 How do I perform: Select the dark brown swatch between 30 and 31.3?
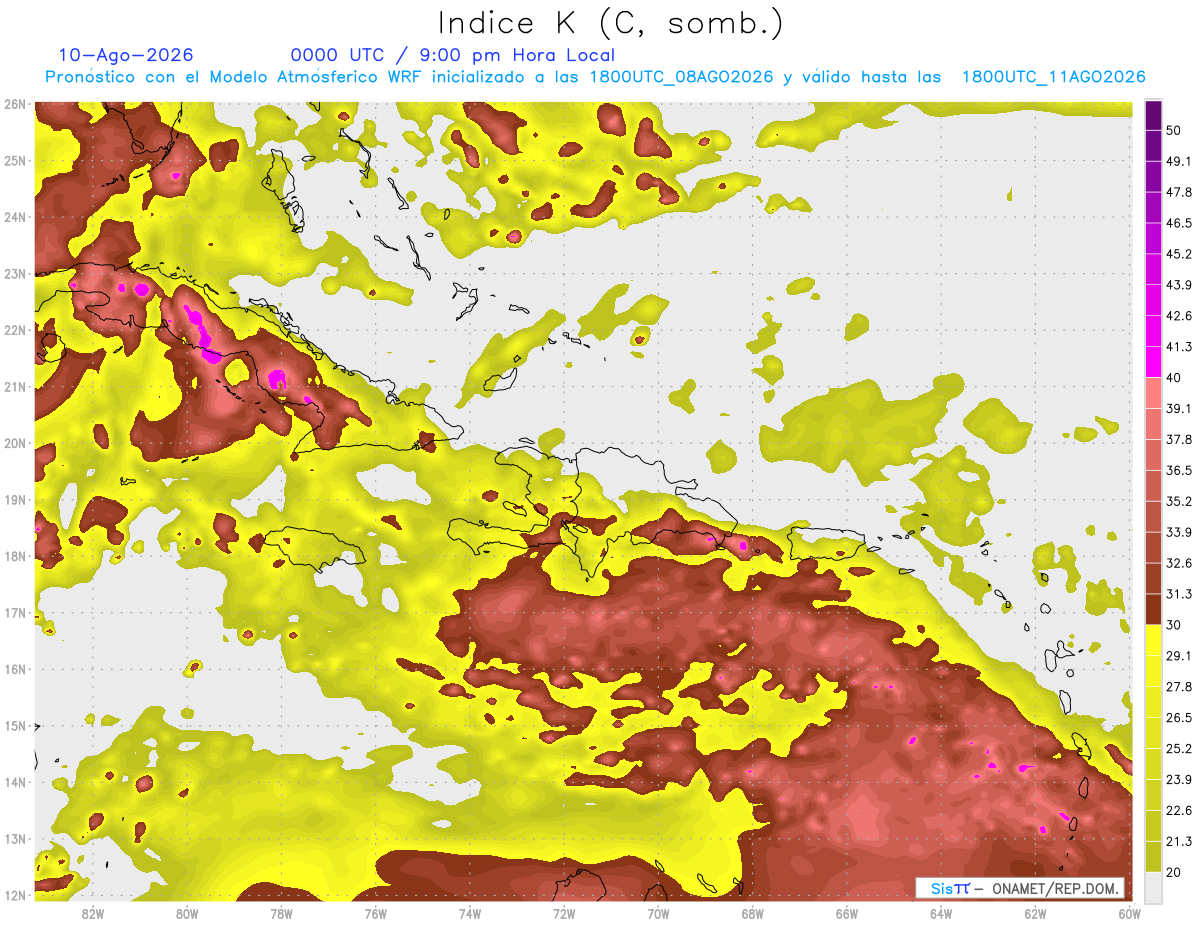pyautogui.click(x=1153, y=610)
